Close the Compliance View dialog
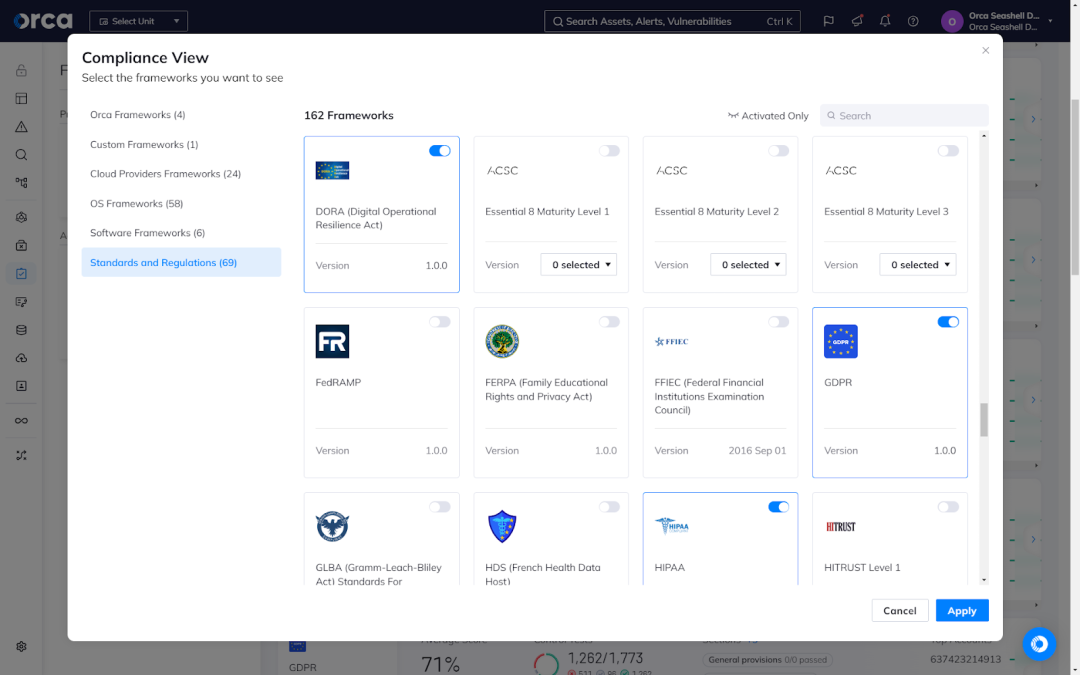This screenshot has width=1080, height=675. 986,50
